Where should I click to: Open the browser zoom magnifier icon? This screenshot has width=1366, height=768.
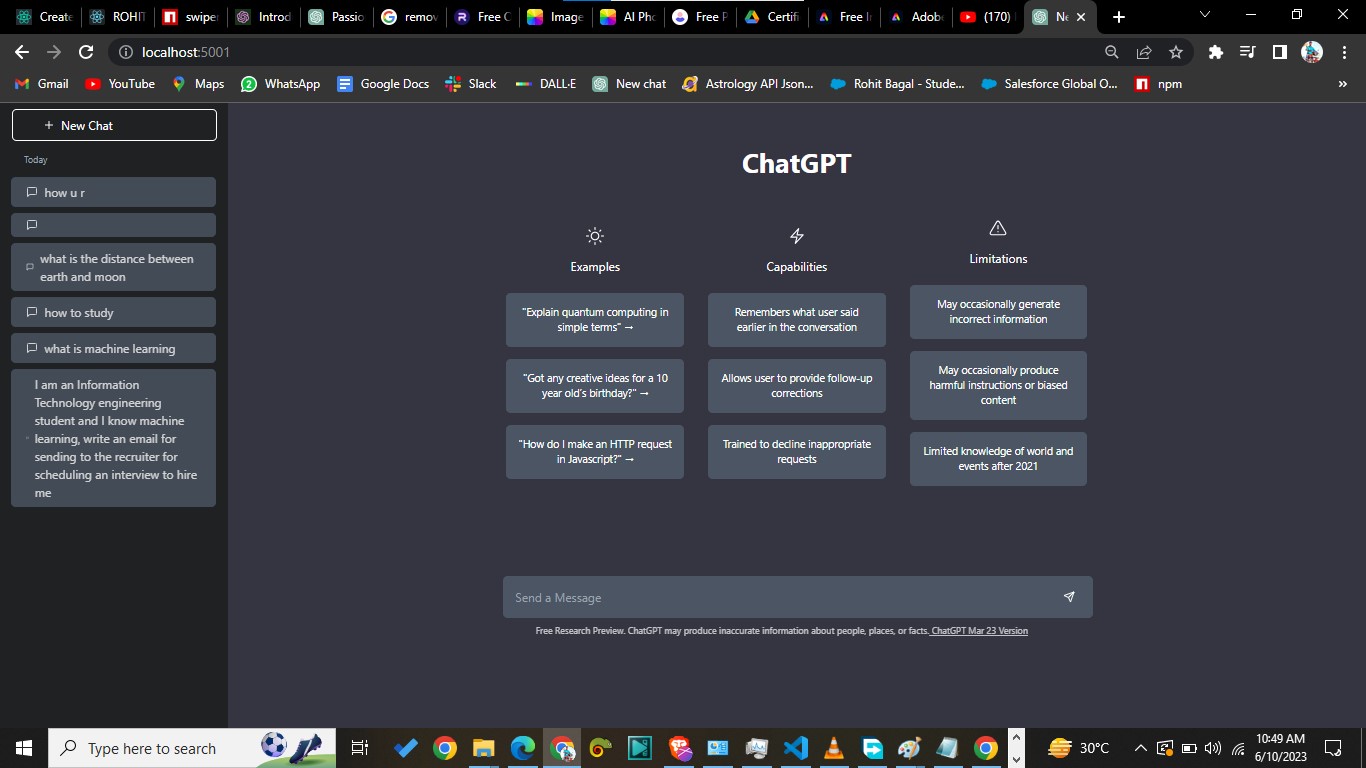(x=1112, y=52)
